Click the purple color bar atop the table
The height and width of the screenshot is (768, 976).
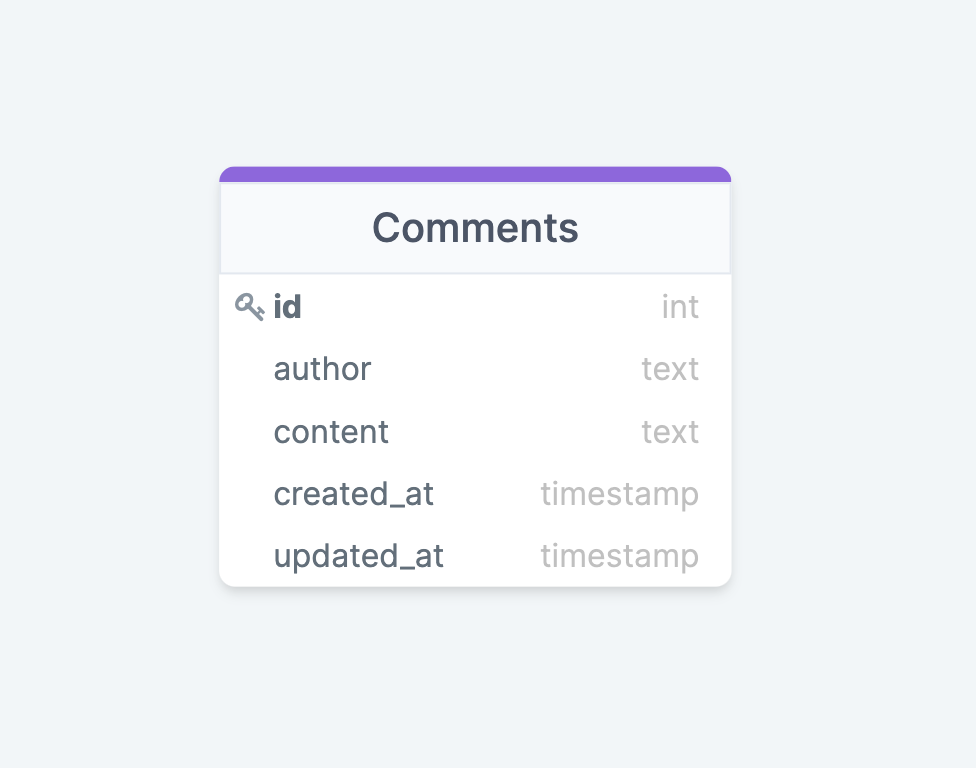click(x=475, y=174)
